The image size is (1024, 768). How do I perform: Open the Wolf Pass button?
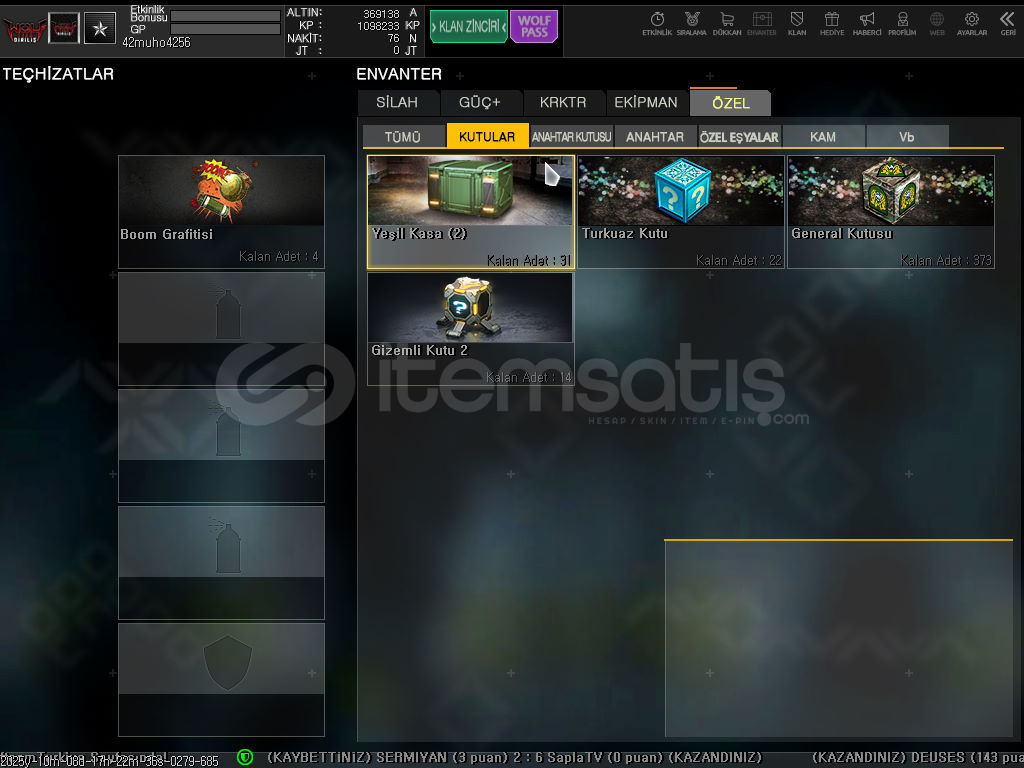(x=534, y=27)
